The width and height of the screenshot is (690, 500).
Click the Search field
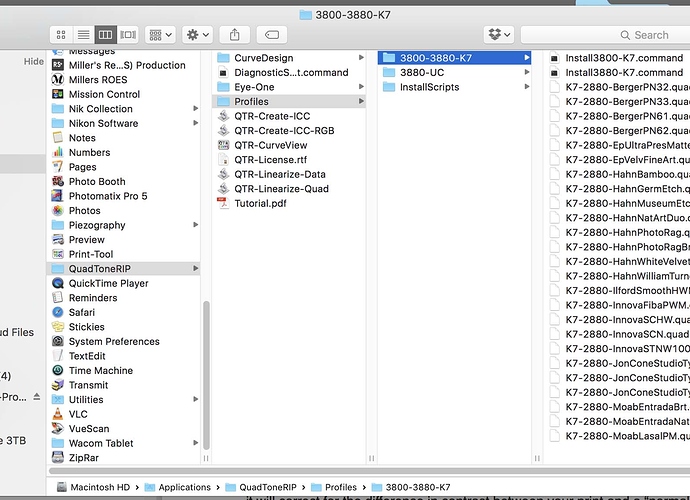605,35
